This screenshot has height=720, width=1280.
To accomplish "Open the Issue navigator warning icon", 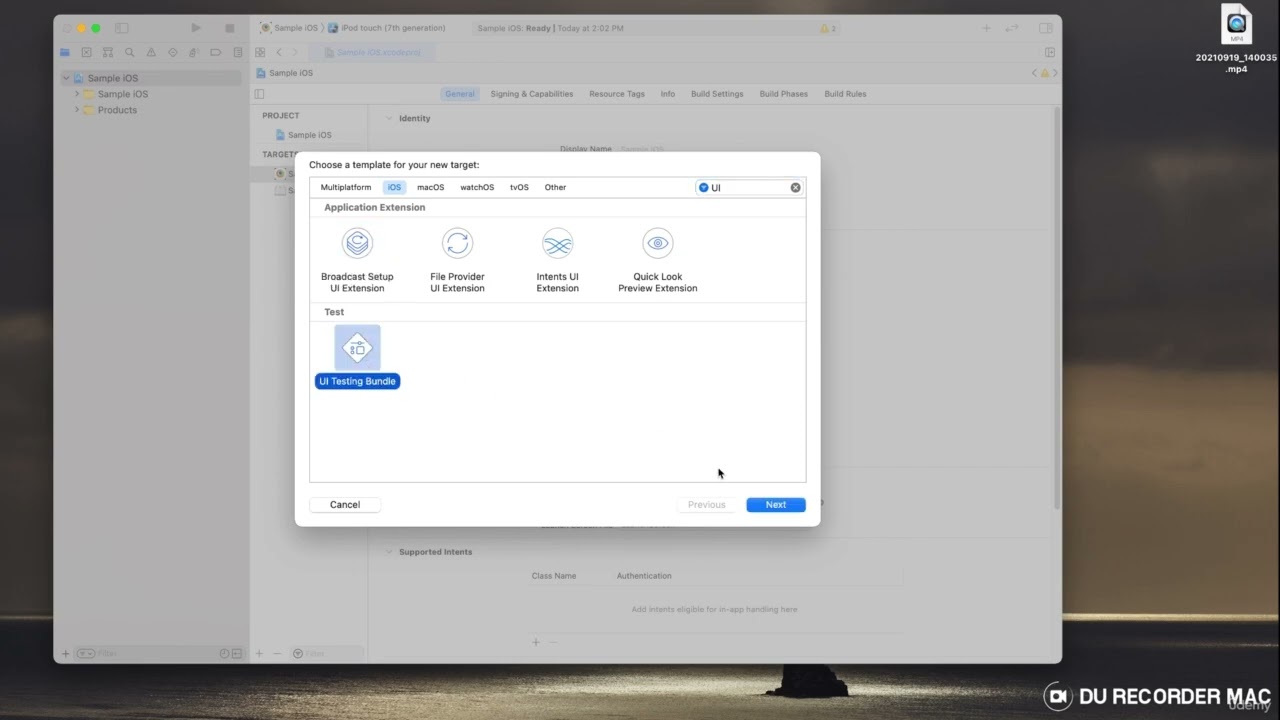I will tap(151, 52).
